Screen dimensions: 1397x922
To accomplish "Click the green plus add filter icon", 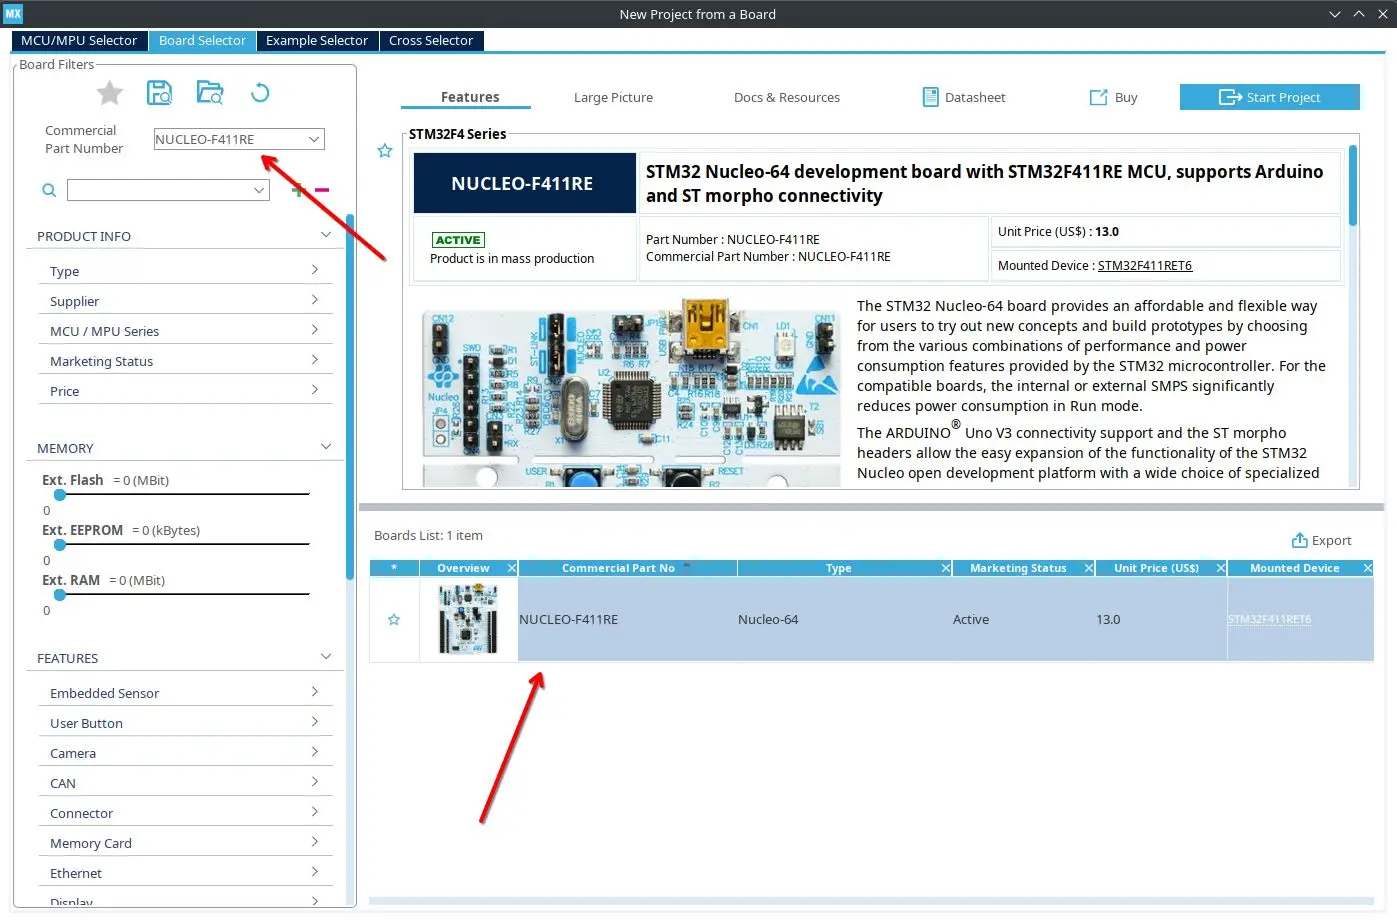I will click(x=297, y=190).
